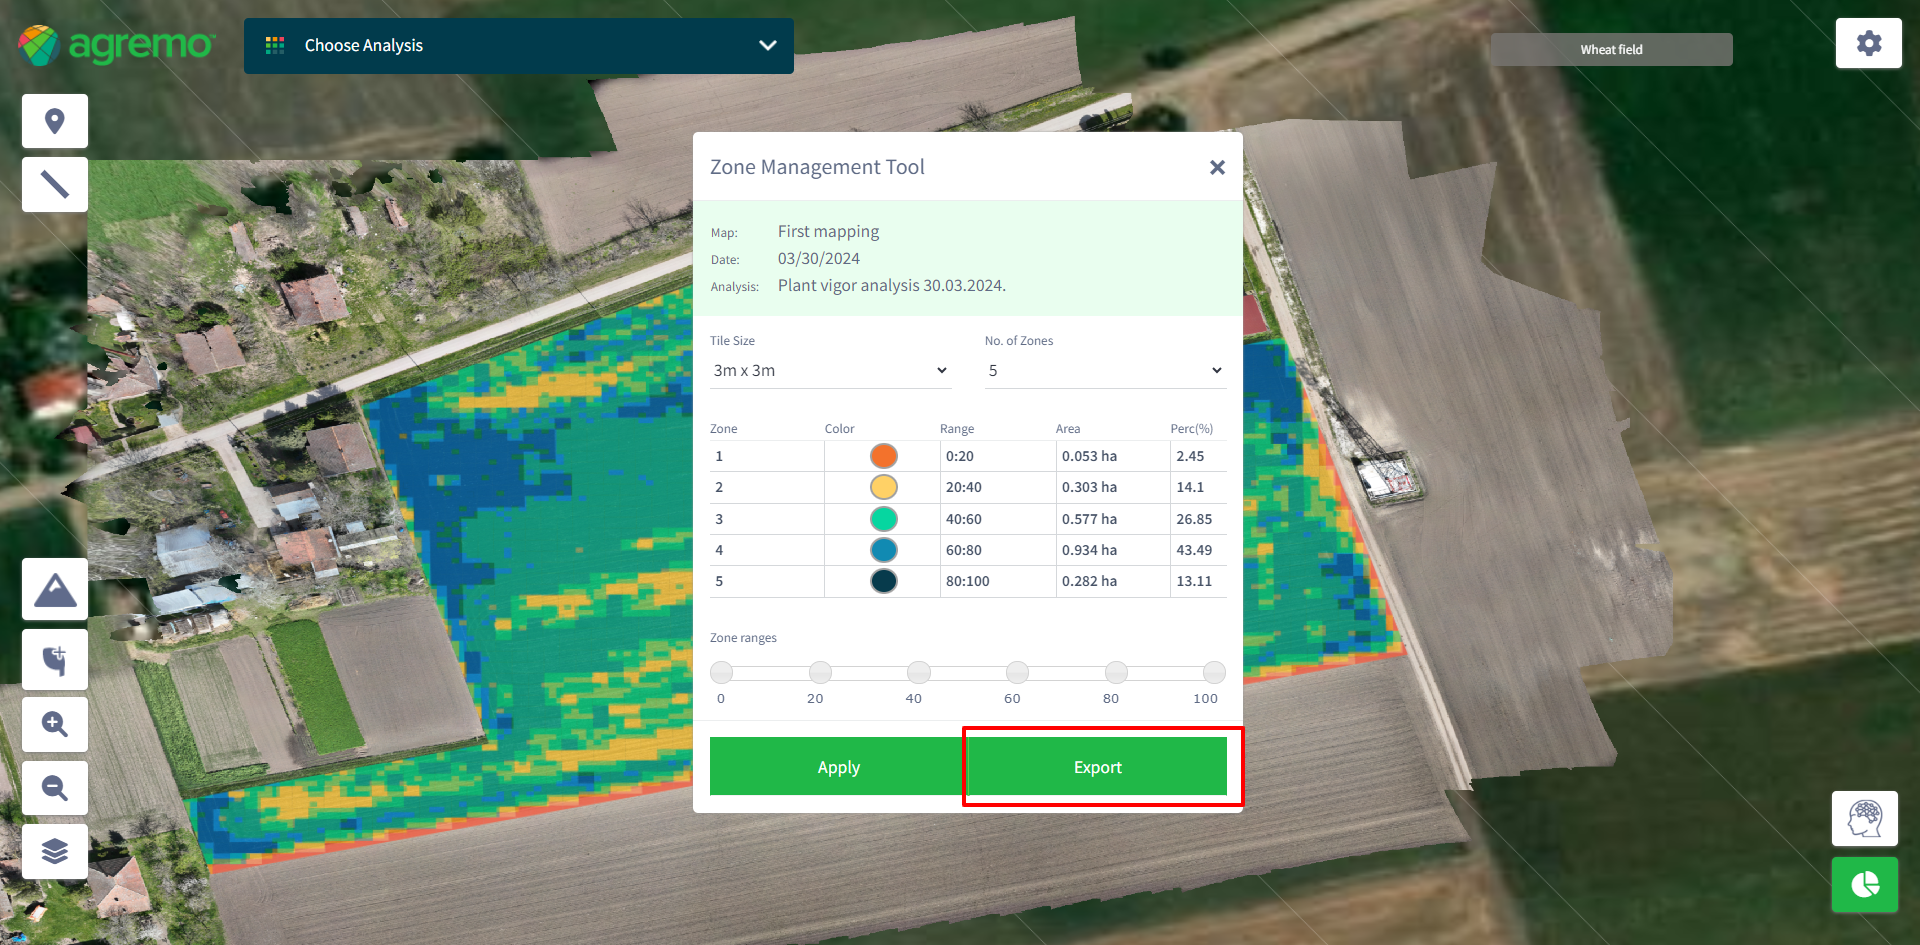1920x945 pixels.
Task: Open the settings gear menu
Action: [1868, 43]
